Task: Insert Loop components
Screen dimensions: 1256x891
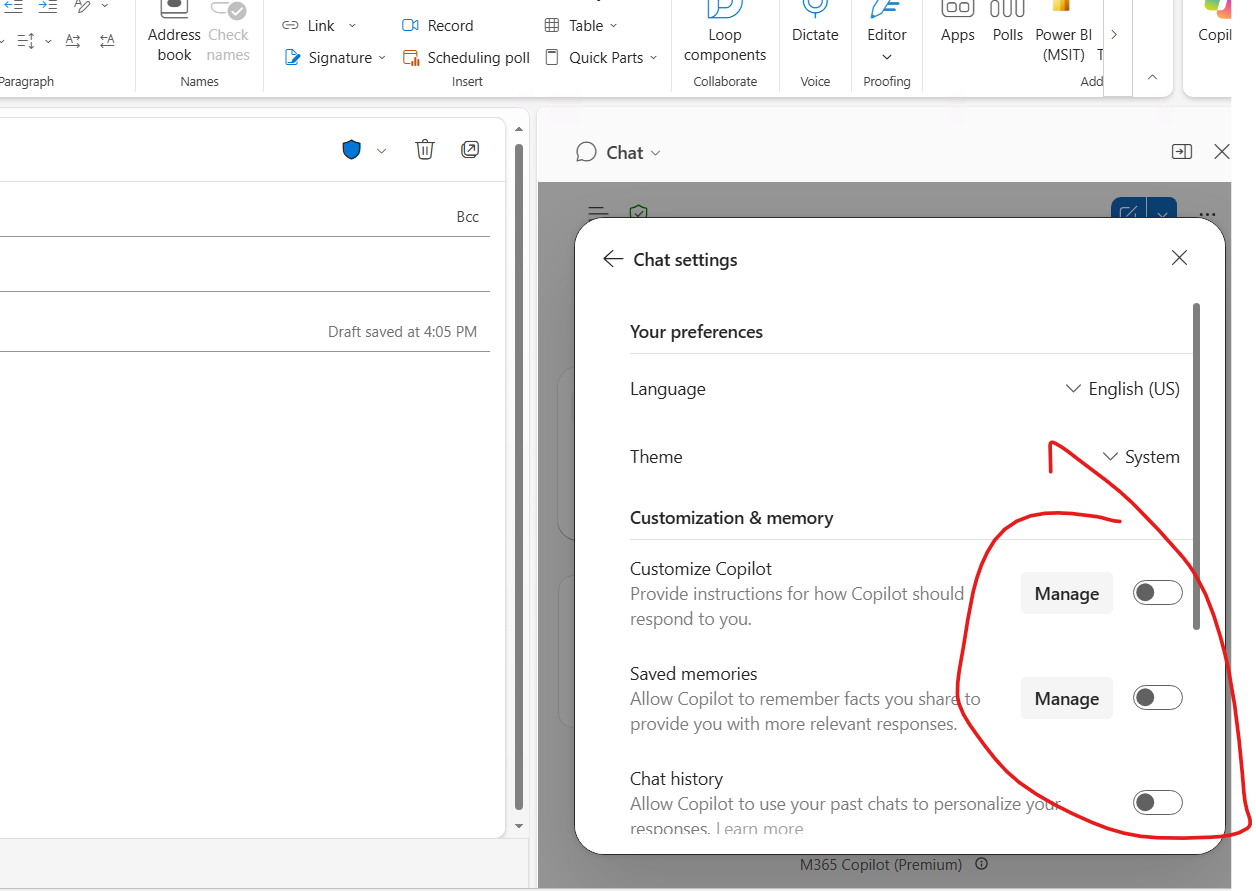Action: coord(725,33)
